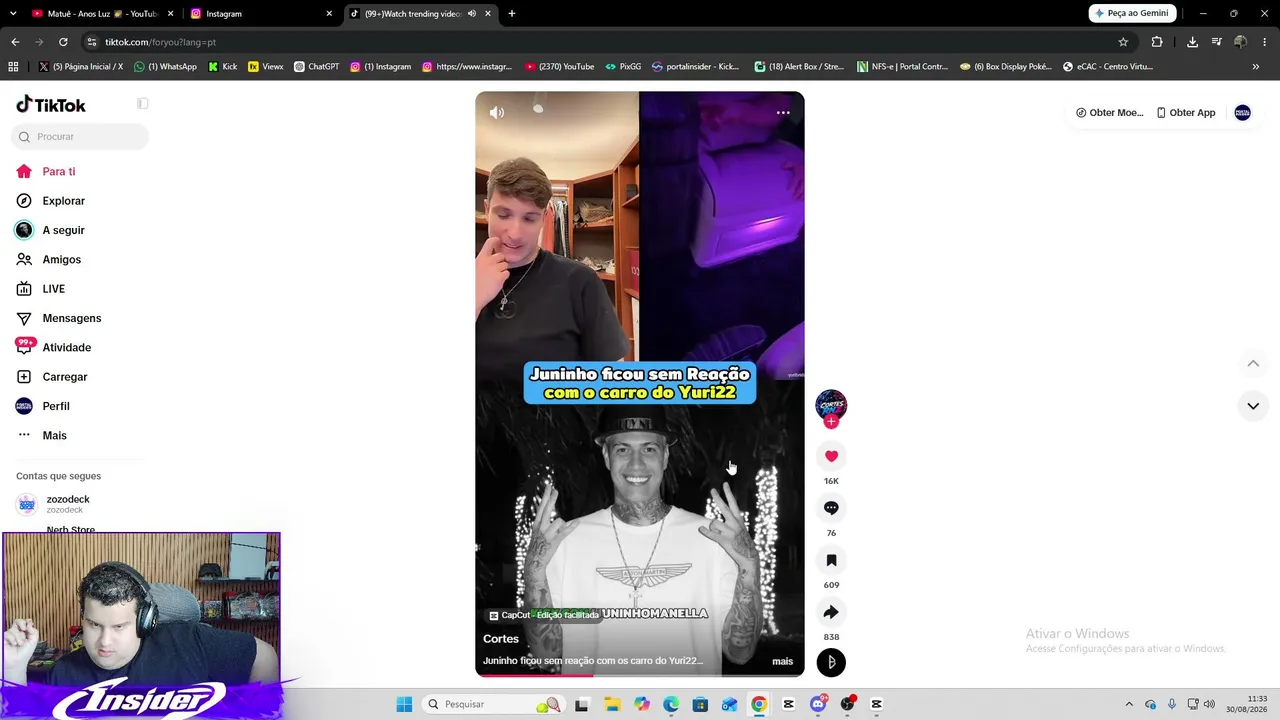
Task: Open the Cortes account name on the video
Action: [501, 639]
